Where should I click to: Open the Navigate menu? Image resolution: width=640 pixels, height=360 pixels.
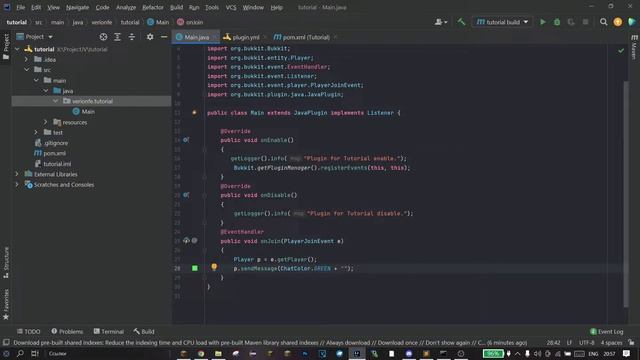point(77,7)
